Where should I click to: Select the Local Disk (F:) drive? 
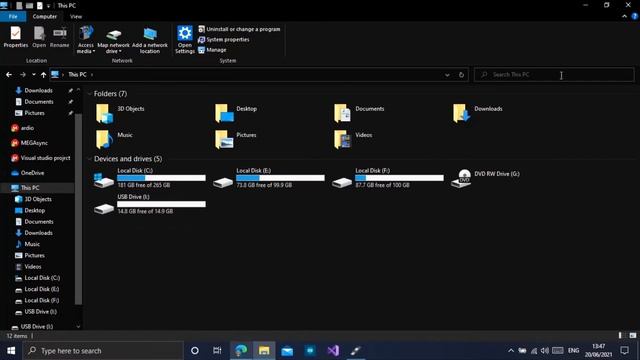click(x=387, y=178)
